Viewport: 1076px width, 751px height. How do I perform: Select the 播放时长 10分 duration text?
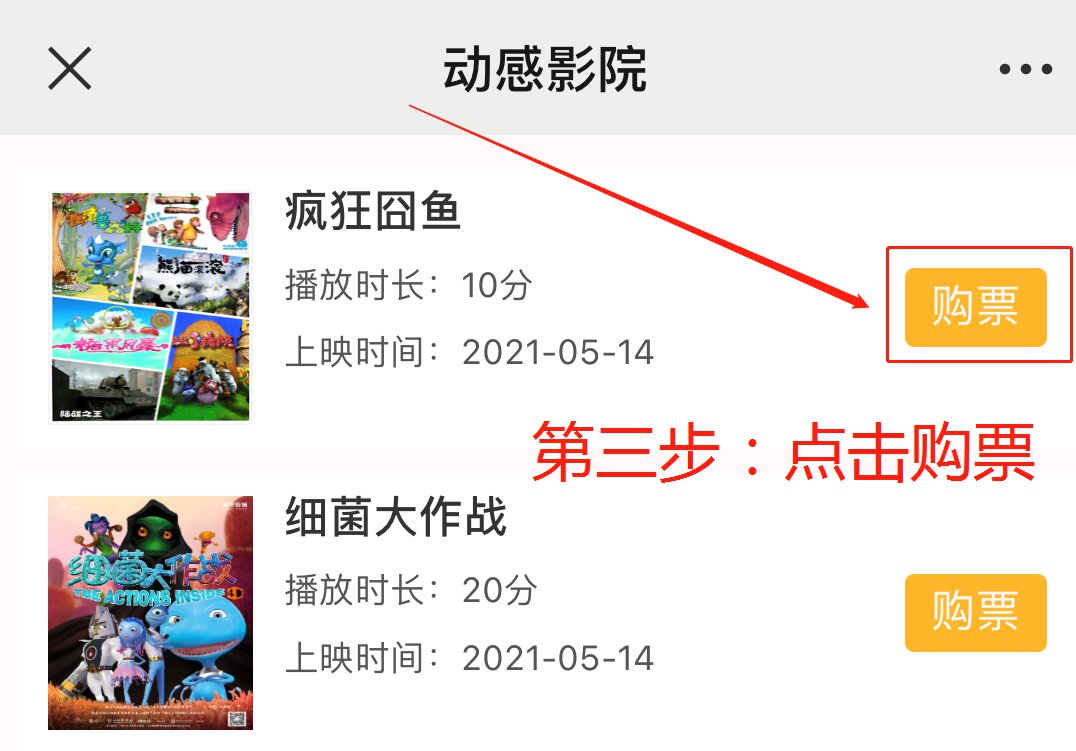(408, 284)
